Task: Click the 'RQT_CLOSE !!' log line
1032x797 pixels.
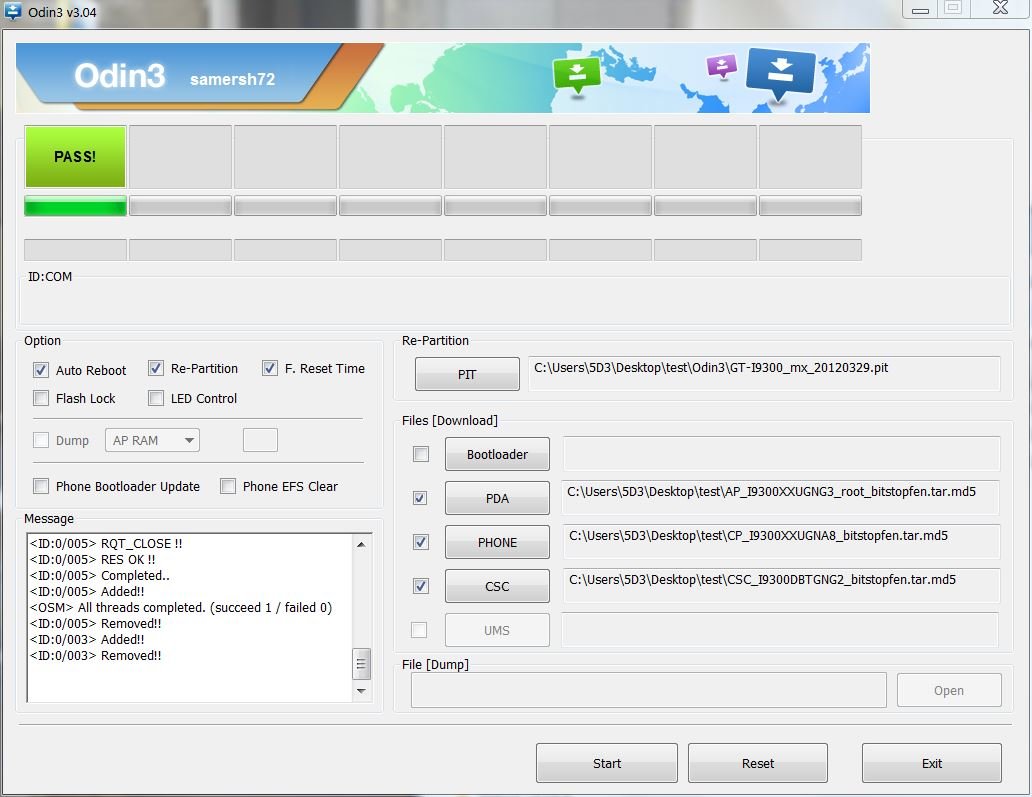Action: click(106, 544)
